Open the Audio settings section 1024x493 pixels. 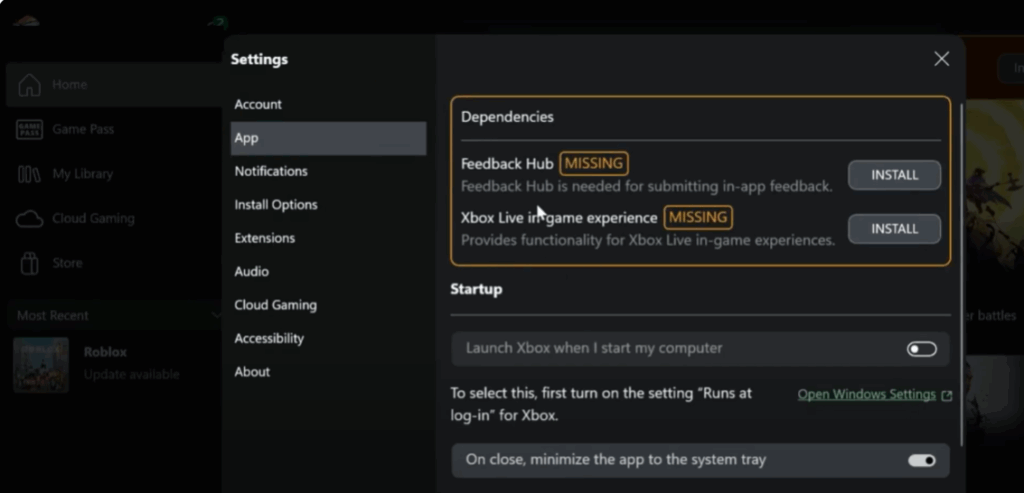tap(328, 271)
